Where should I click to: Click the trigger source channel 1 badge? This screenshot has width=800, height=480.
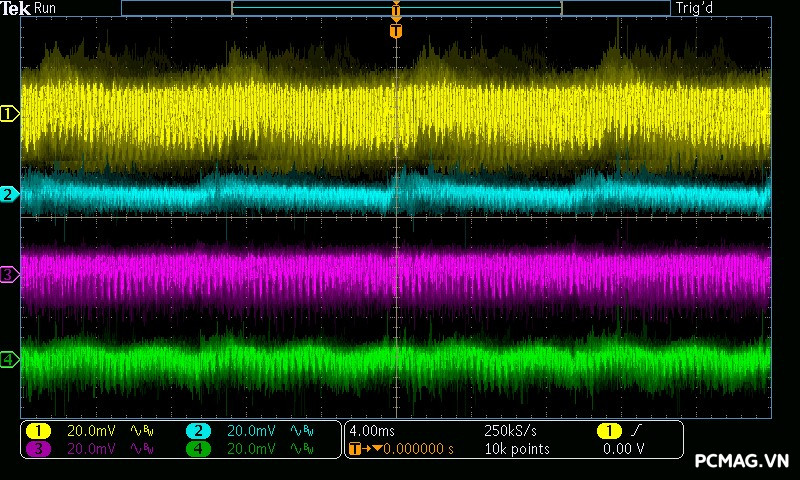(609, 430)
